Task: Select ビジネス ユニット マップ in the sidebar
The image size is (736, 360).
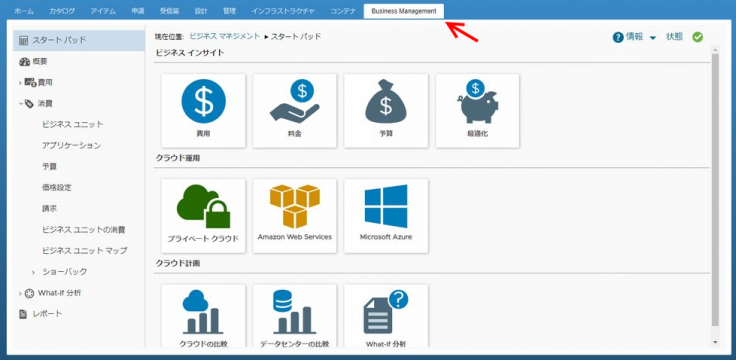Action: point(84,251)
